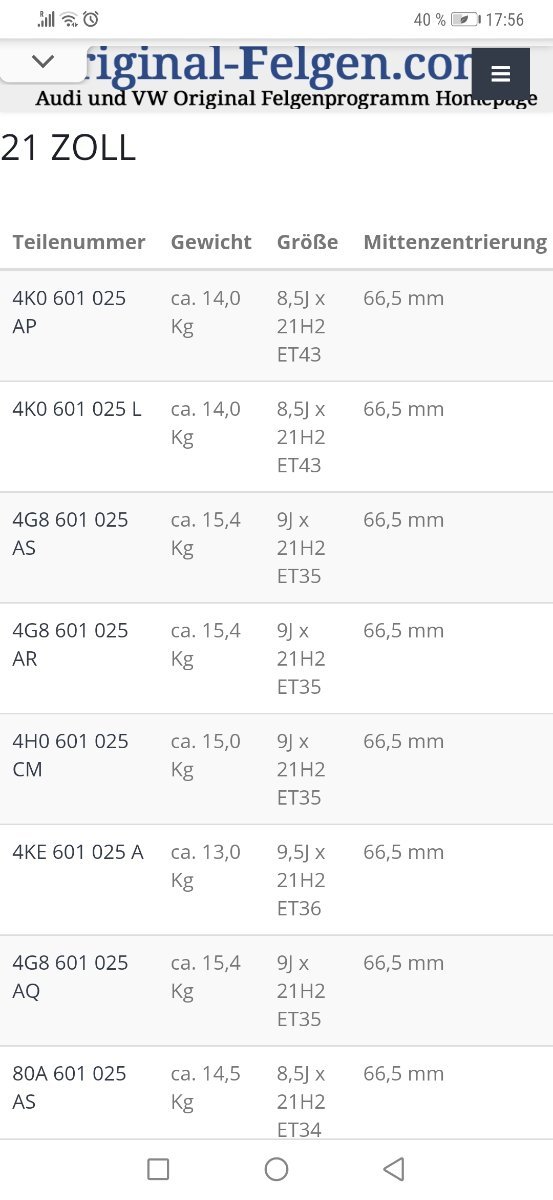Select part number 4K0 601 025 AP

(x=70, y=312)
